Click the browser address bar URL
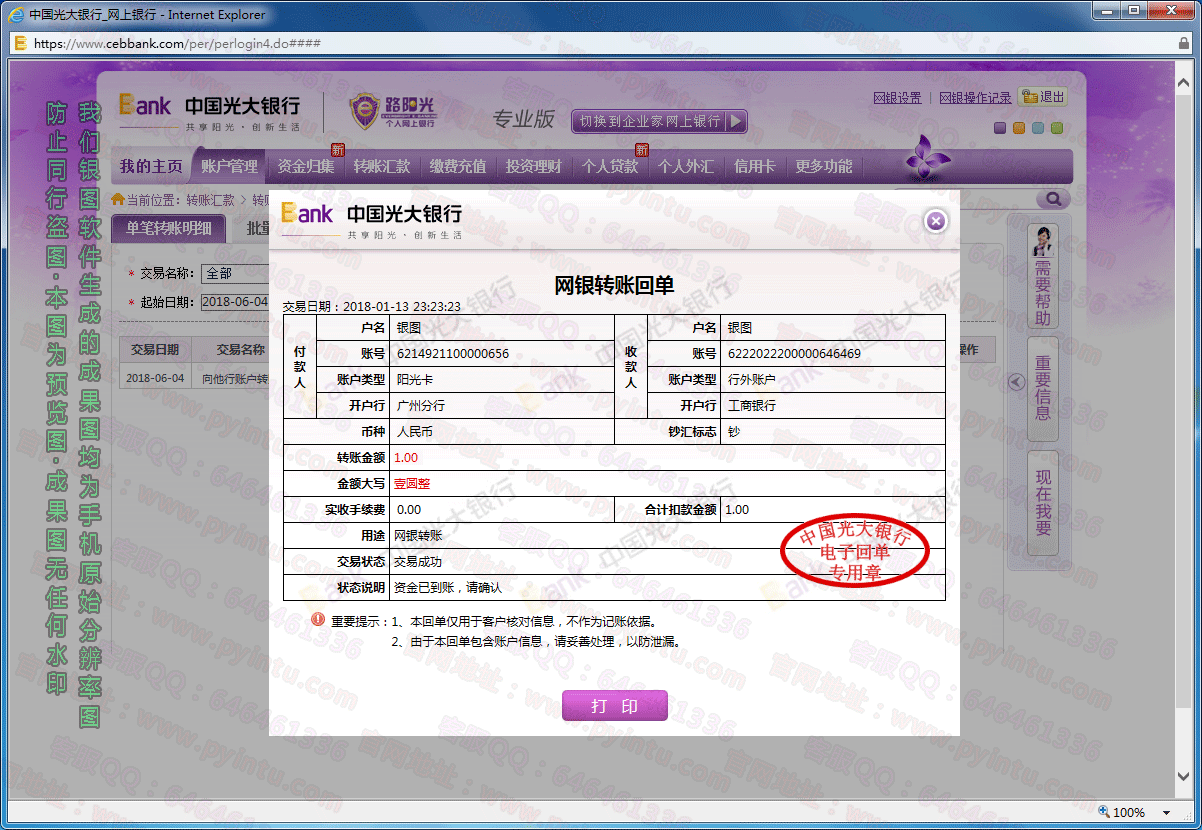 click(x=177, y=44)
